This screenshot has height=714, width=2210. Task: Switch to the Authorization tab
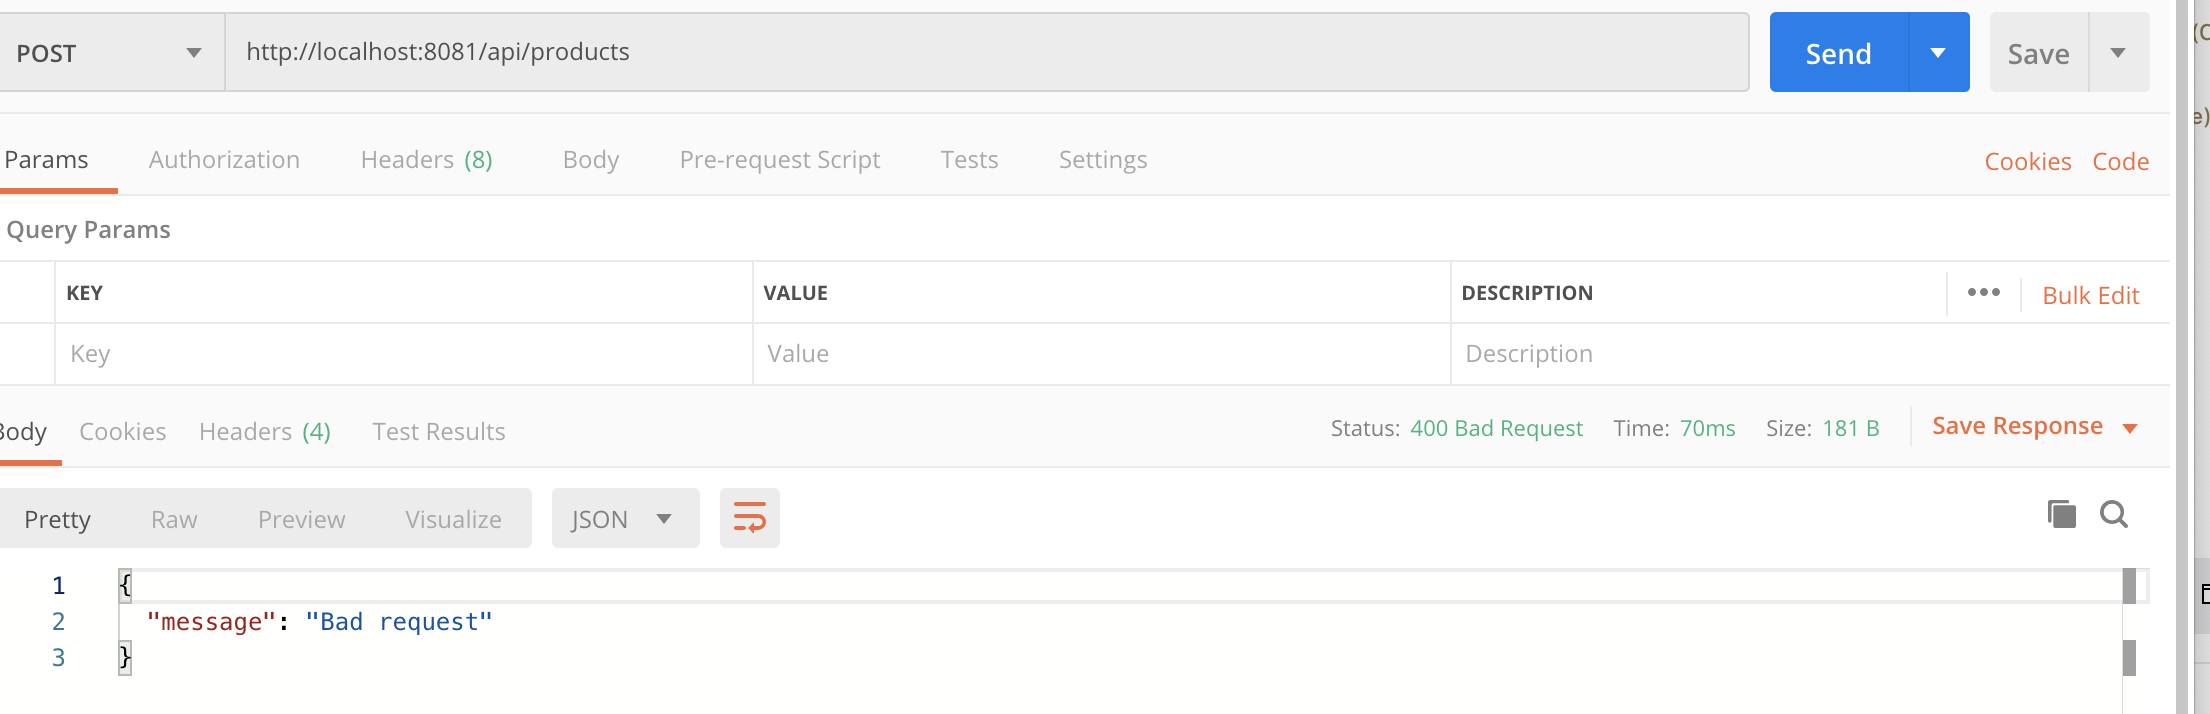[x=224, y=160]
